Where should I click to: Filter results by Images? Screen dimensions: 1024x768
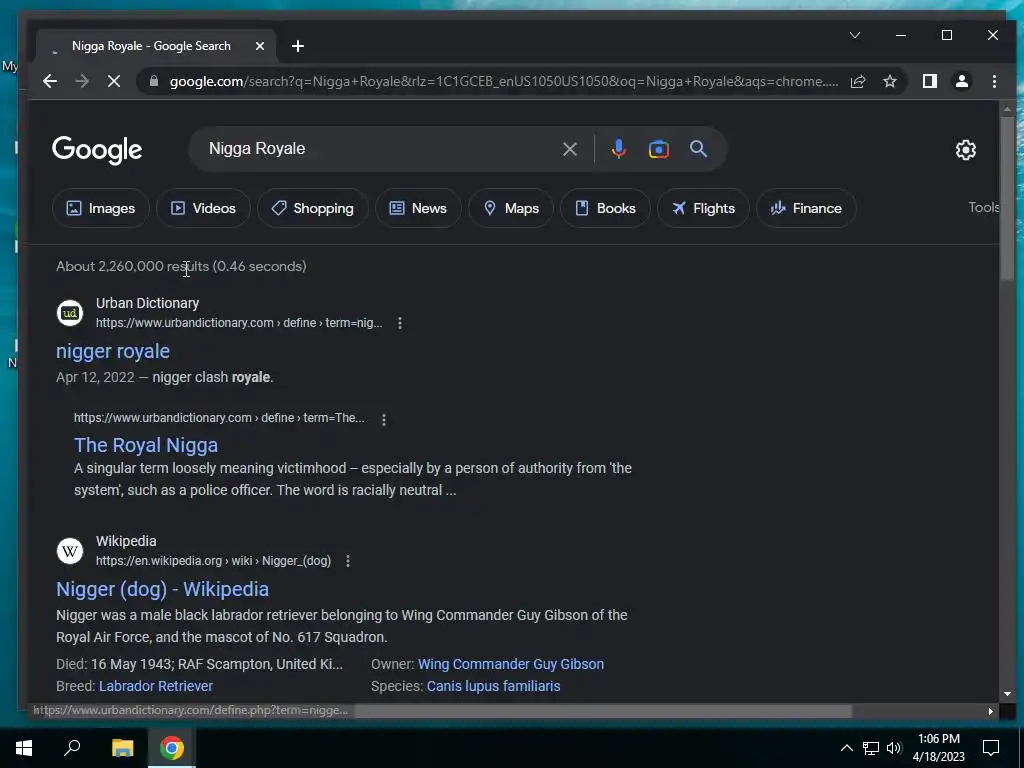click(101, 208)
